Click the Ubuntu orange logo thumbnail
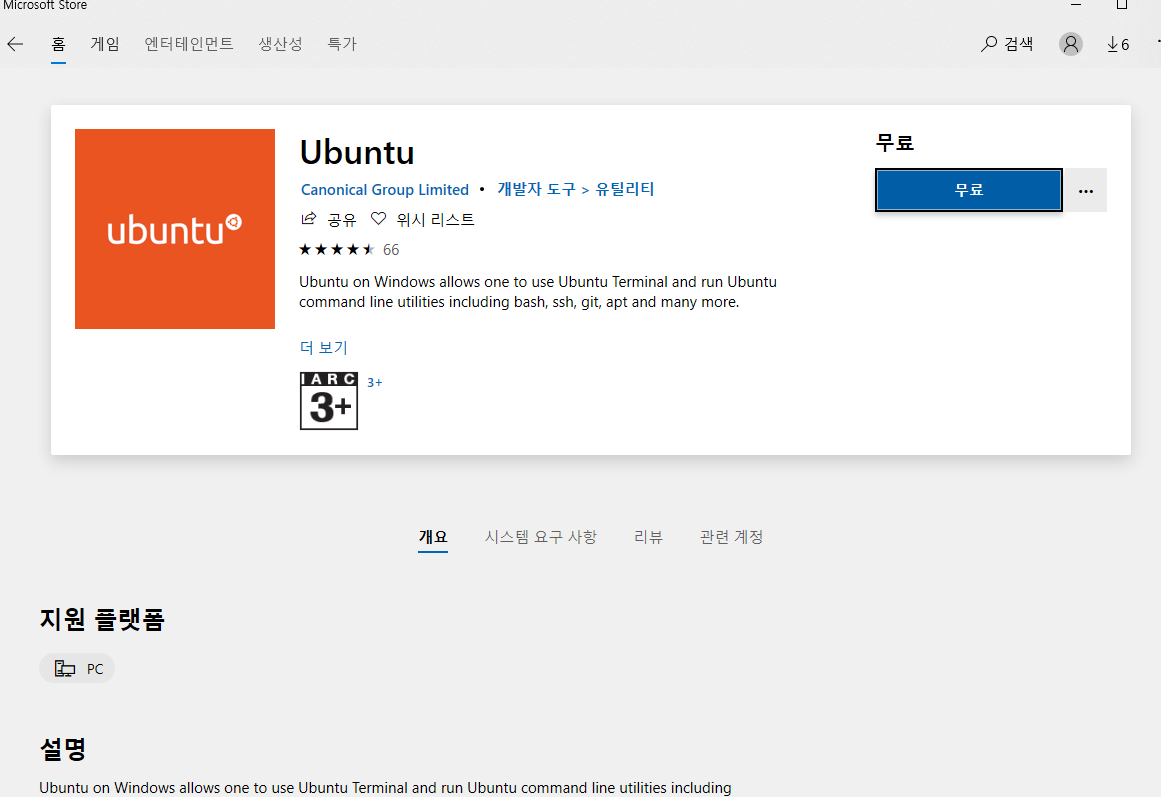The width and height of the screenshot is (1161, 797). (x=175, y=229)
